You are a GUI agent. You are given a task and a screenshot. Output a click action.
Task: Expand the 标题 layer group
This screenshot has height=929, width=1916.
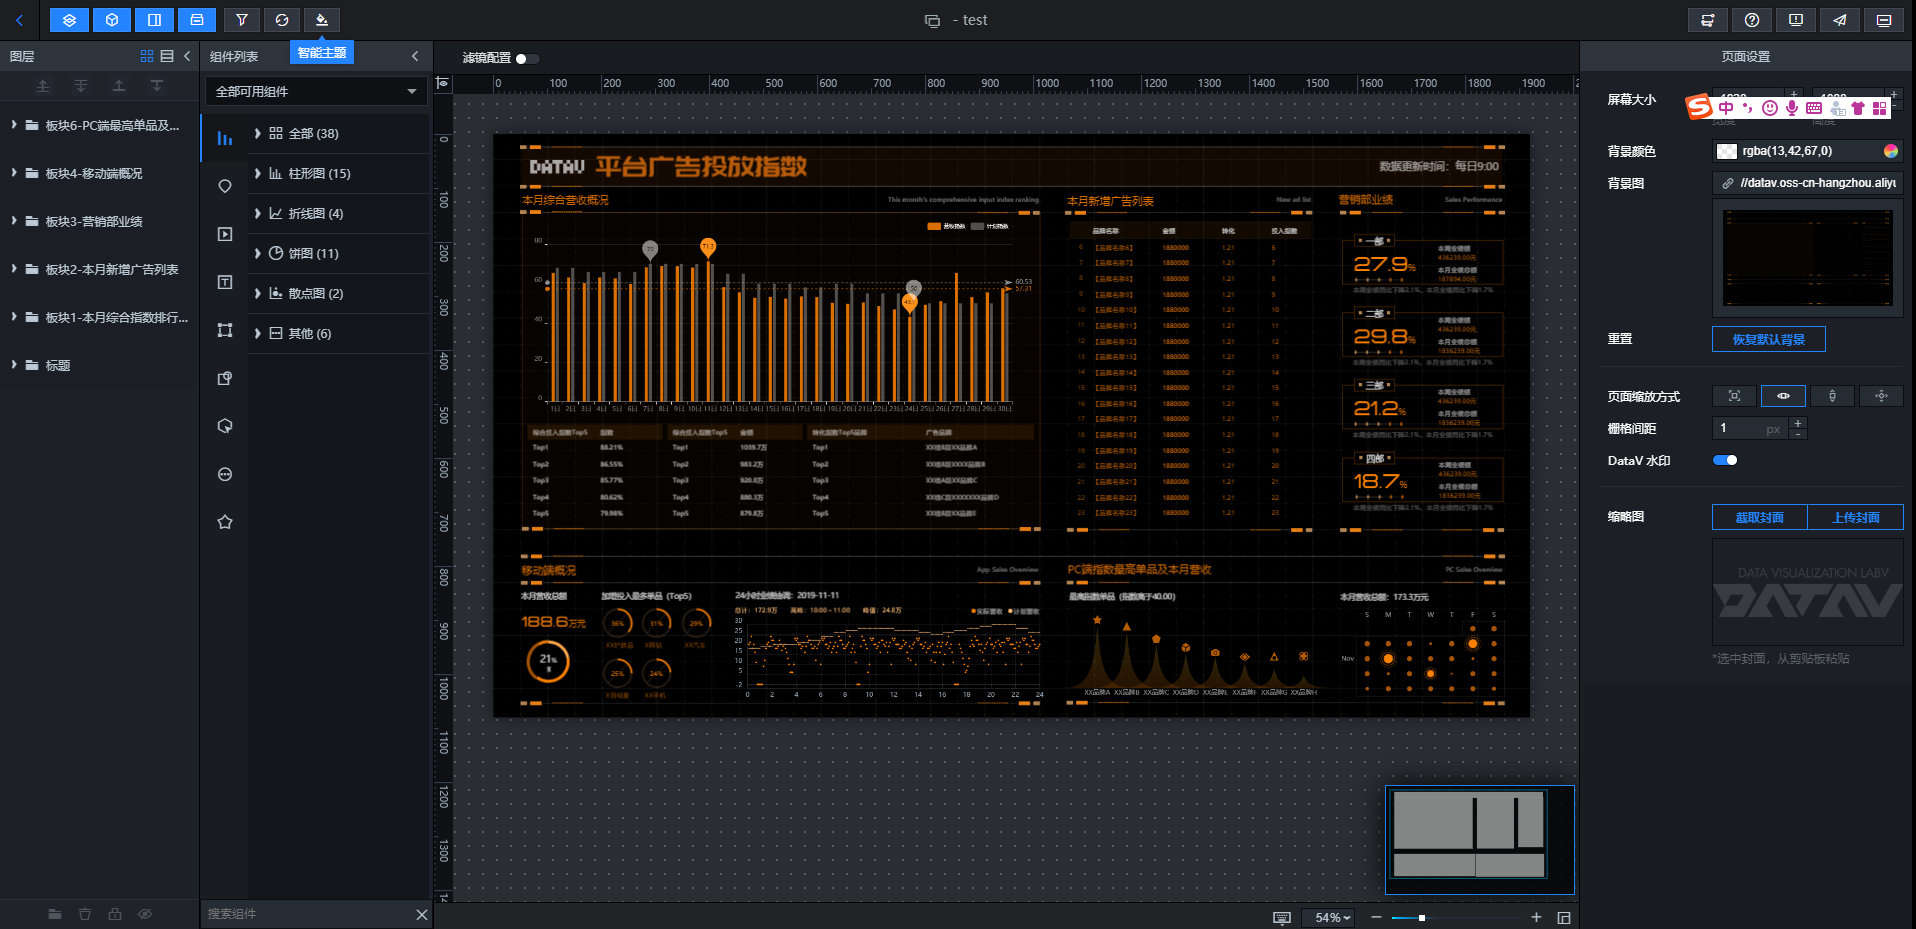[14, 365]
